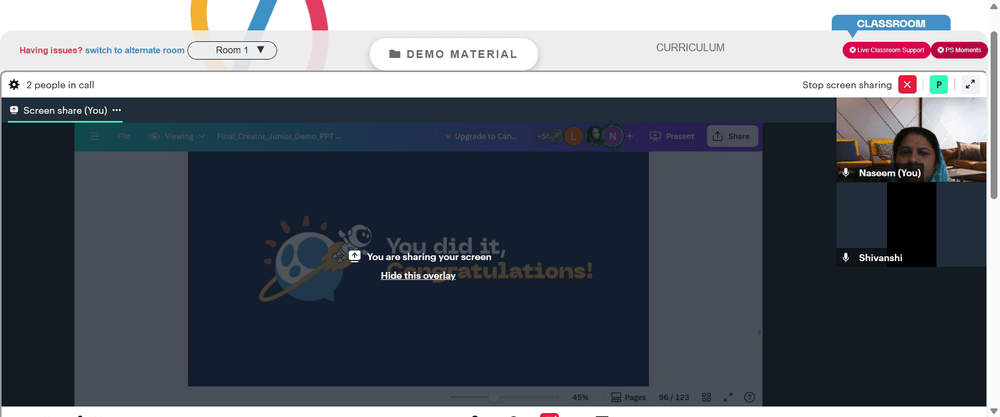Click the green P participant badge
This screenshot has height=417, width=1000.
click(x=939, y=84)
